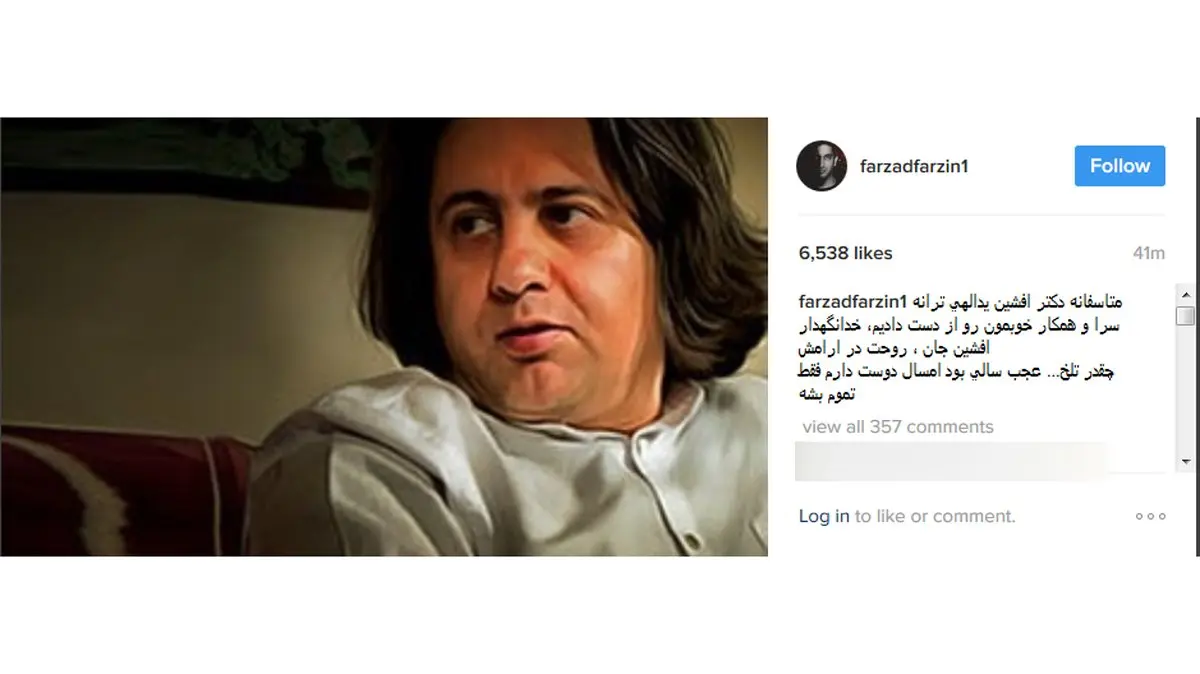
Task: Click the caption scrollbar thumb
Action: [x=1185, y=316]
